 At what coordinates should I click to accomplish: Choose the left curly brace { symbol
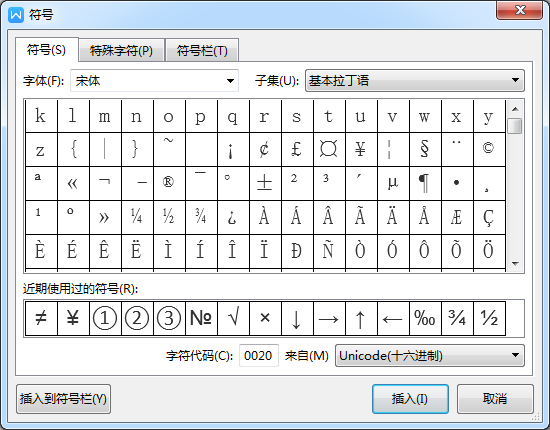click(x=73, y=149)
